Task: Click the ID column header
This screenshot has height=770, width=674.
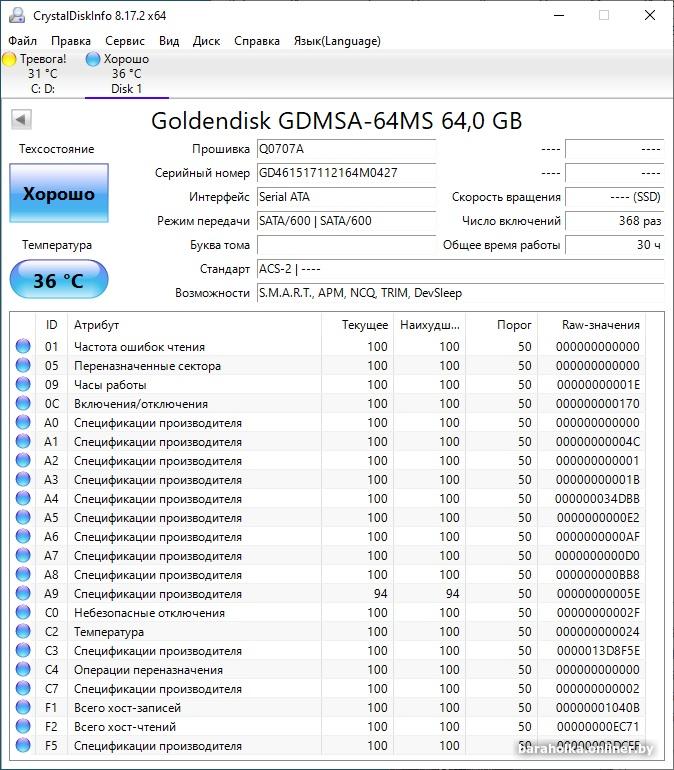Action: [52, 325]
